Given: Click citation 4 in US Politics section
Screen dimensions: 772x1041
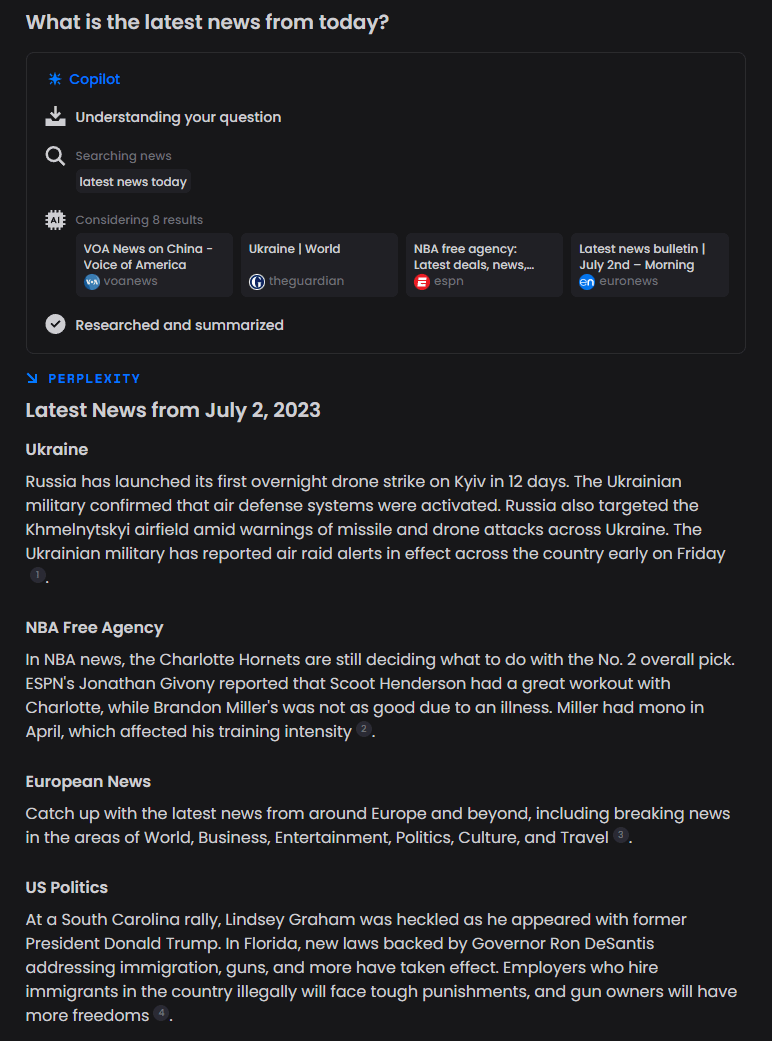Looking at the screenshot, I should [x=161, y=1013].
